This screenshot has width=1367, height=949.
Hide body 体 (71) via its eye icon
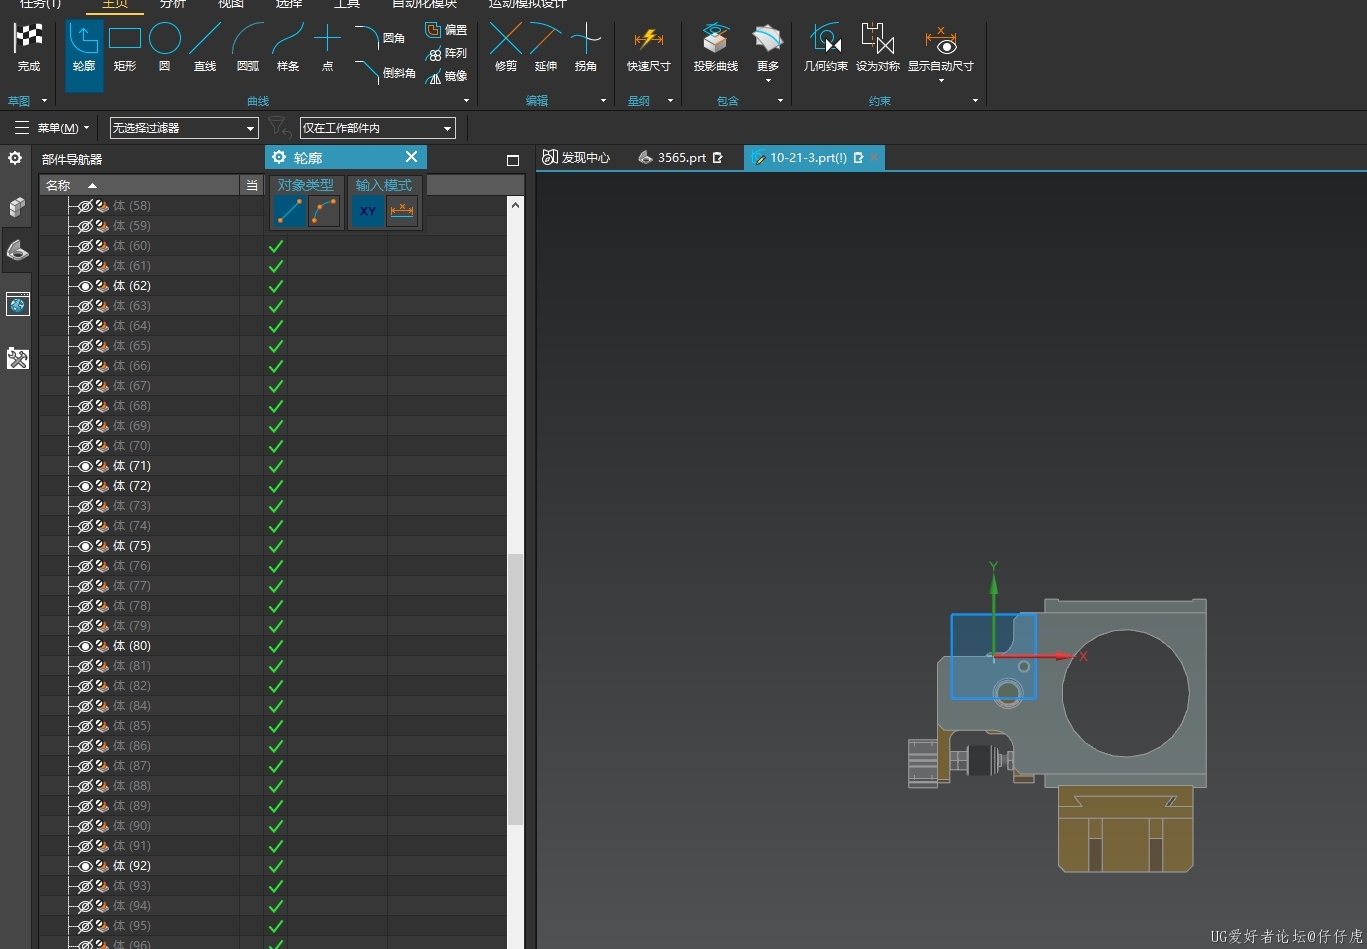[x=85, y=466]
